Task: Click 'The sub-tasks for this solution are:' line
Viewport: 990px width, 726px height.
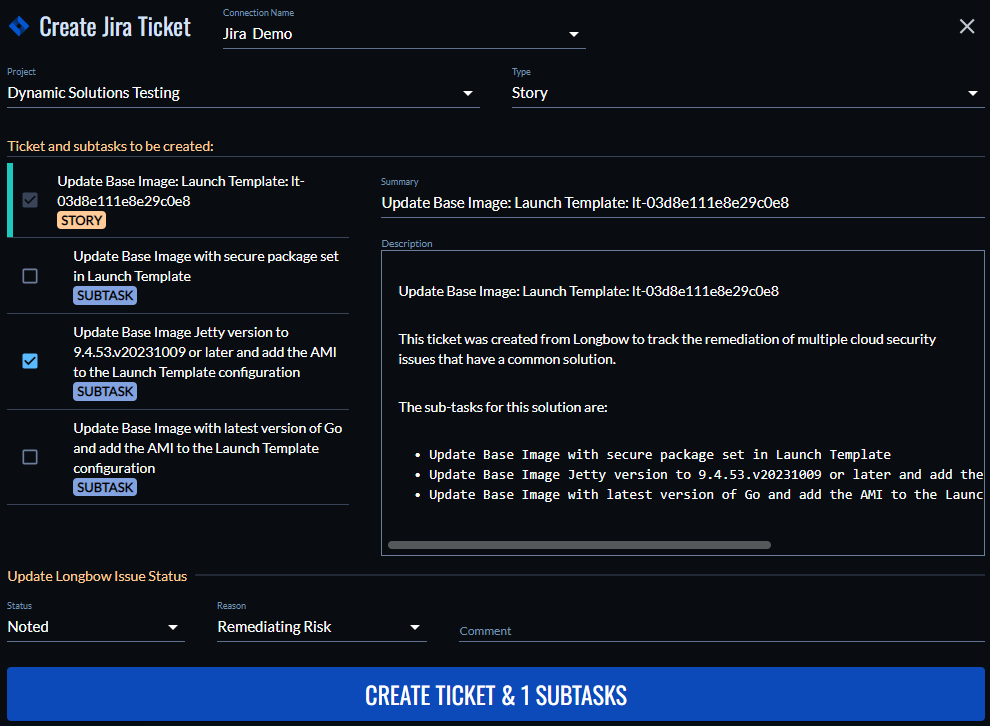Action: 503,407
